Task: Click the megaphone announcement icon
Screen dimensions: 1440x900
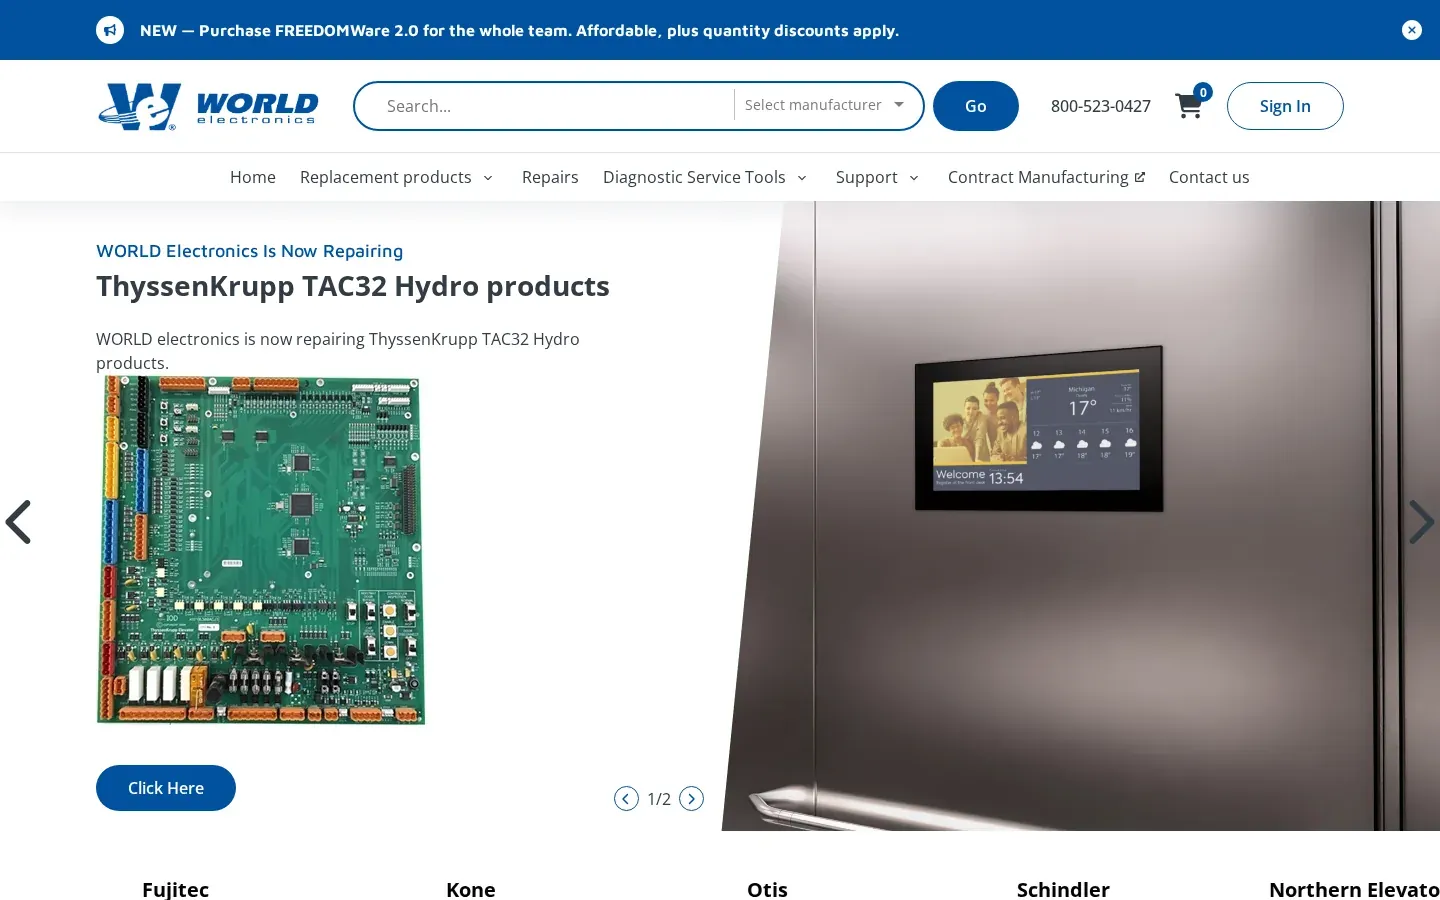Action: (x=110, y=30)
